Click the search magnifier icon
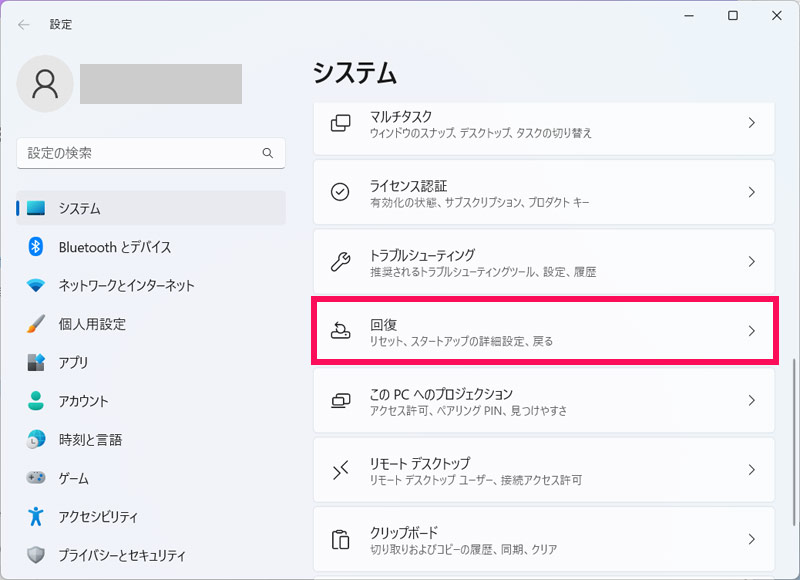The width and height of the screenshot is (800, 580). point(267,153)
